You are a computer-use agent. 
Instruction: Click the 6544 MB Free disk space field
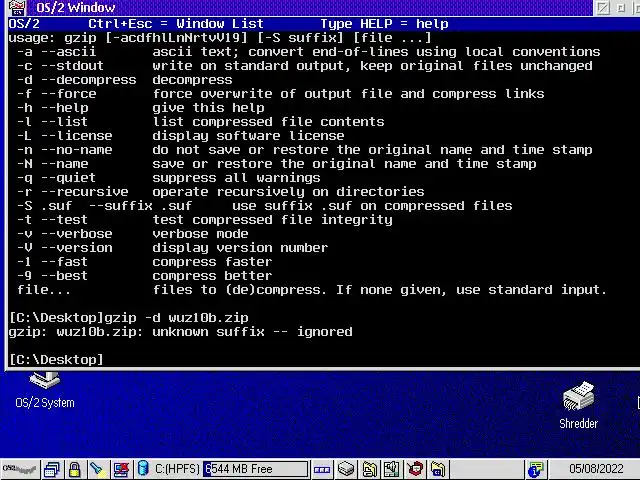pos(256,469)
